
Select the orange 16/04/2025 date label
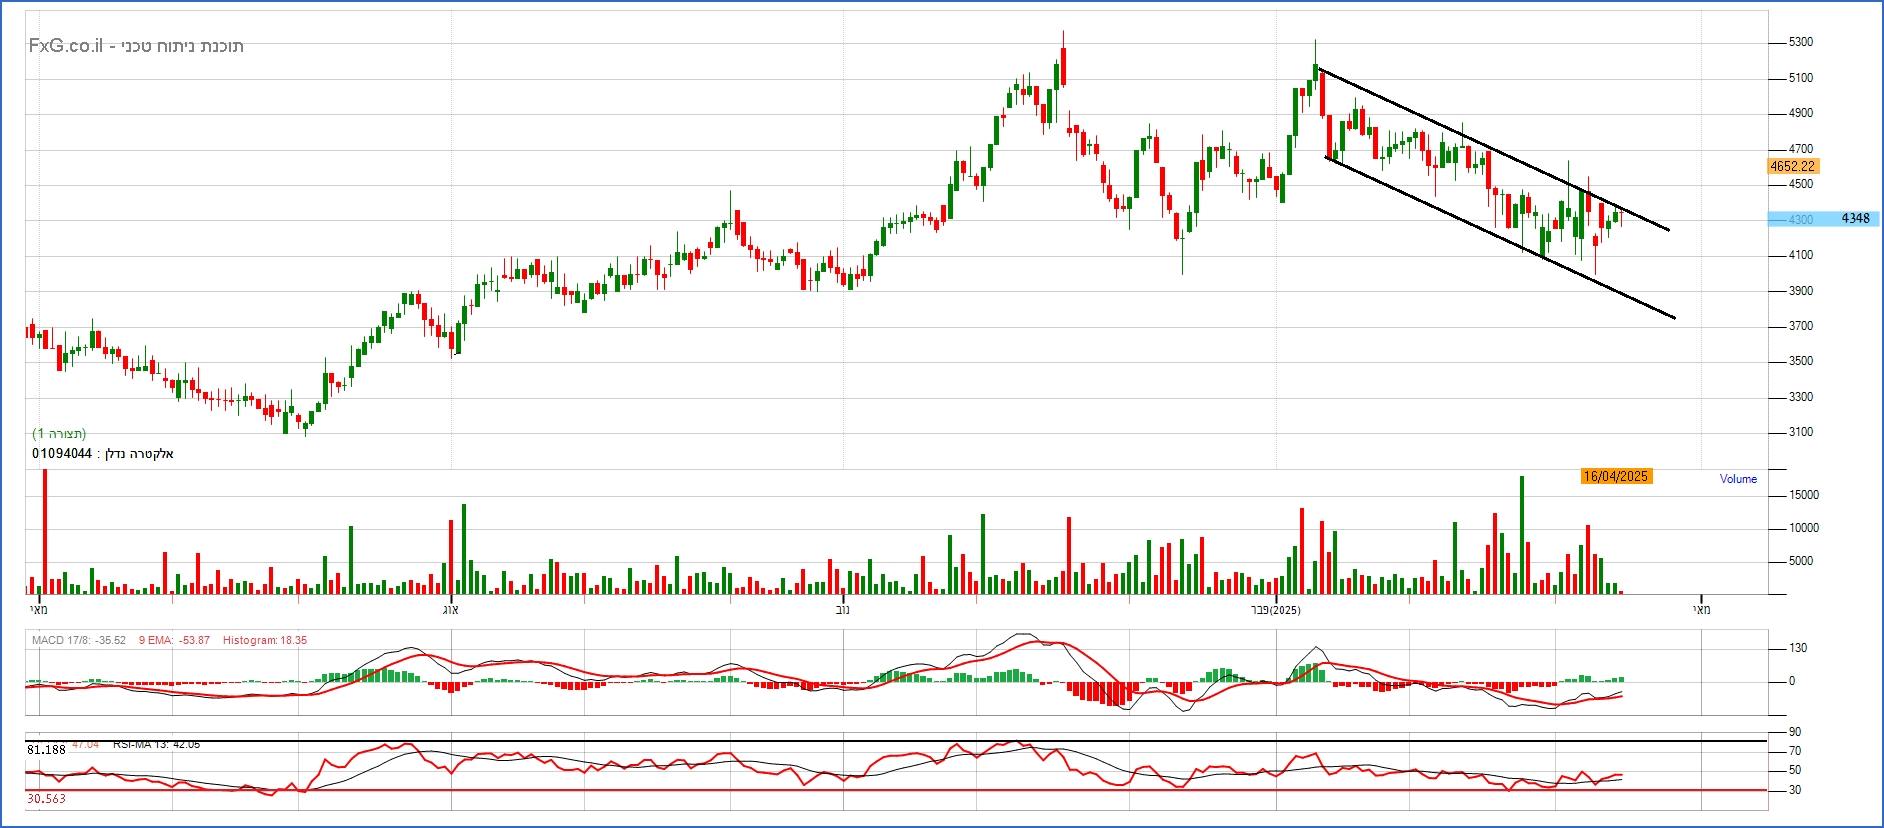(x=1615, y=477)
